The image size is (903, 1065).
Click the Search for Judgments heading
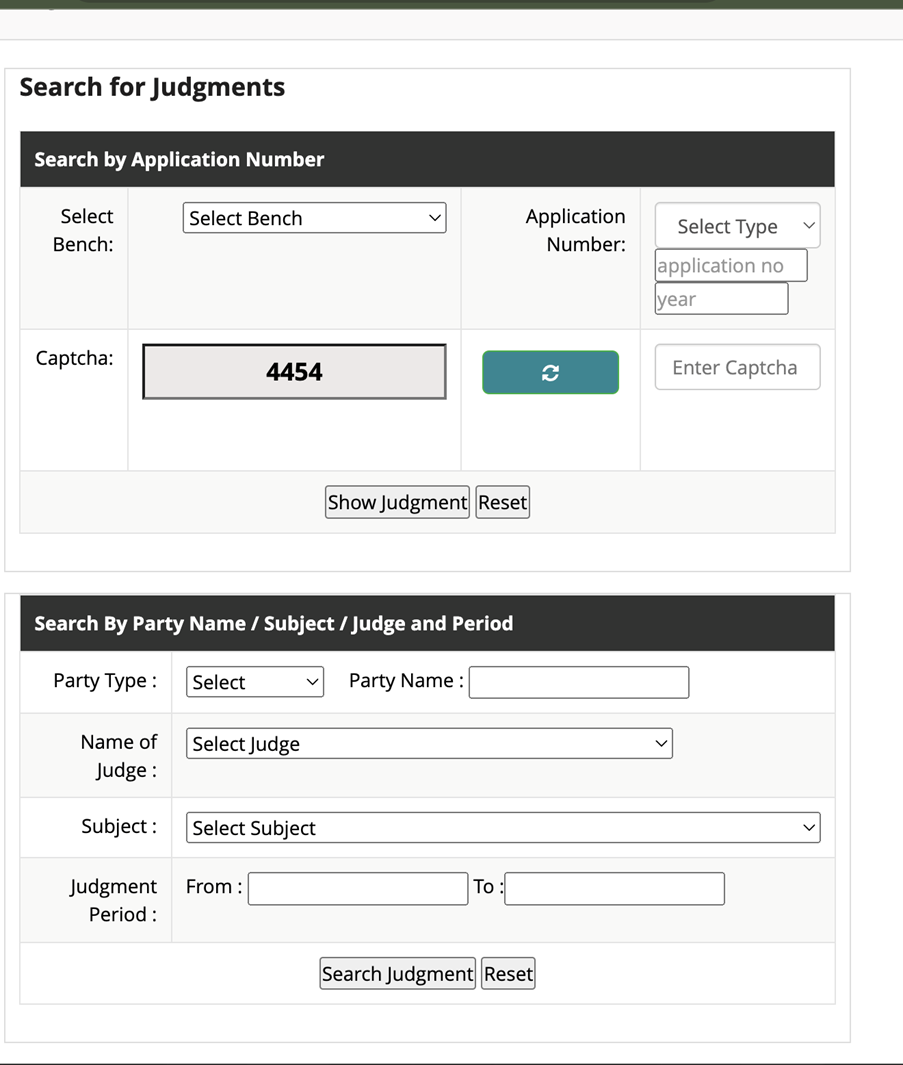[x=152, y=88]
